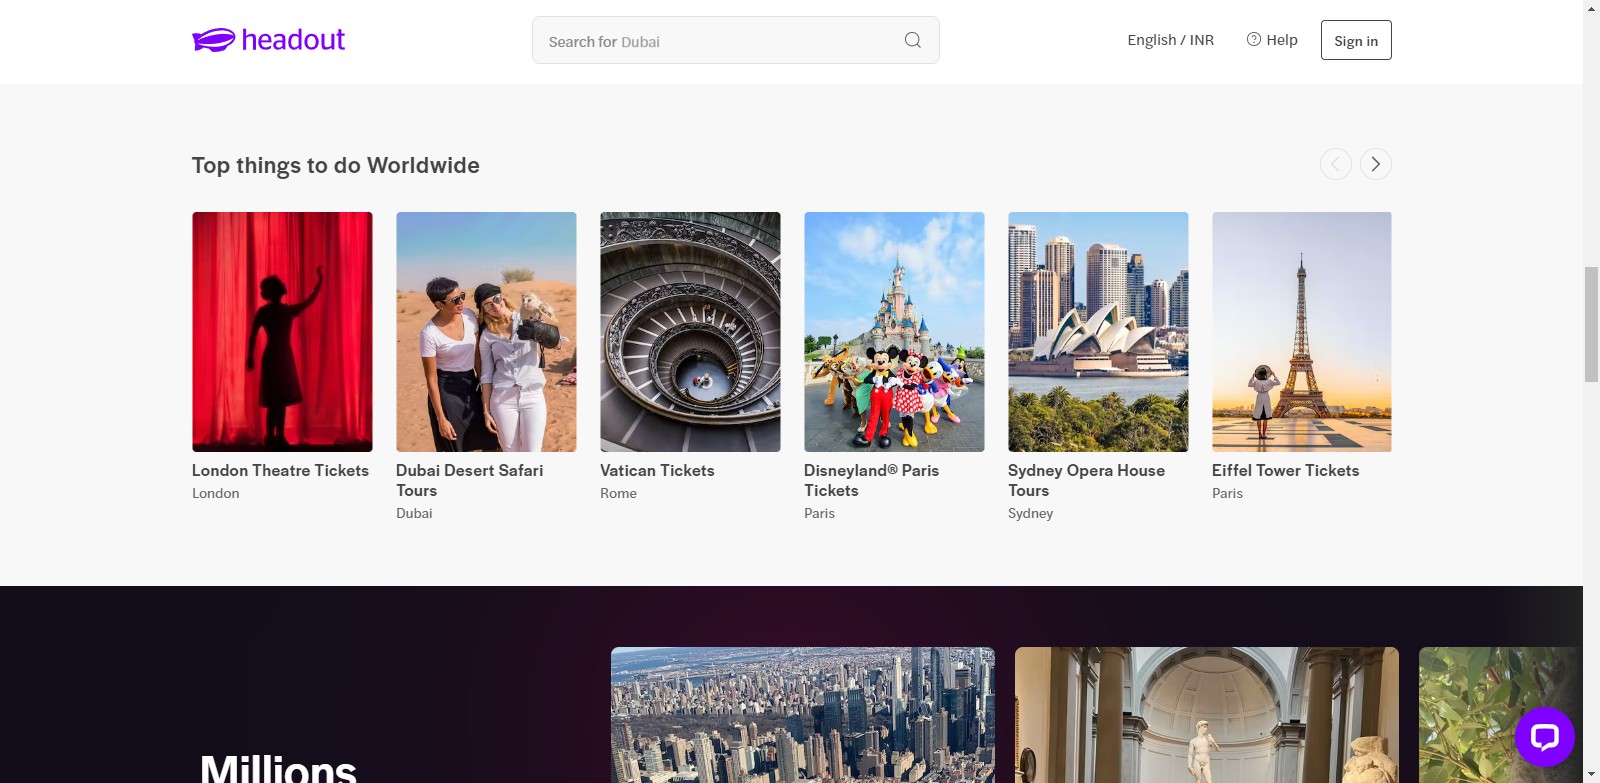Select the Eiffel Tower Tickets image
The image size is (1600, 783).
click(1301, 331)
